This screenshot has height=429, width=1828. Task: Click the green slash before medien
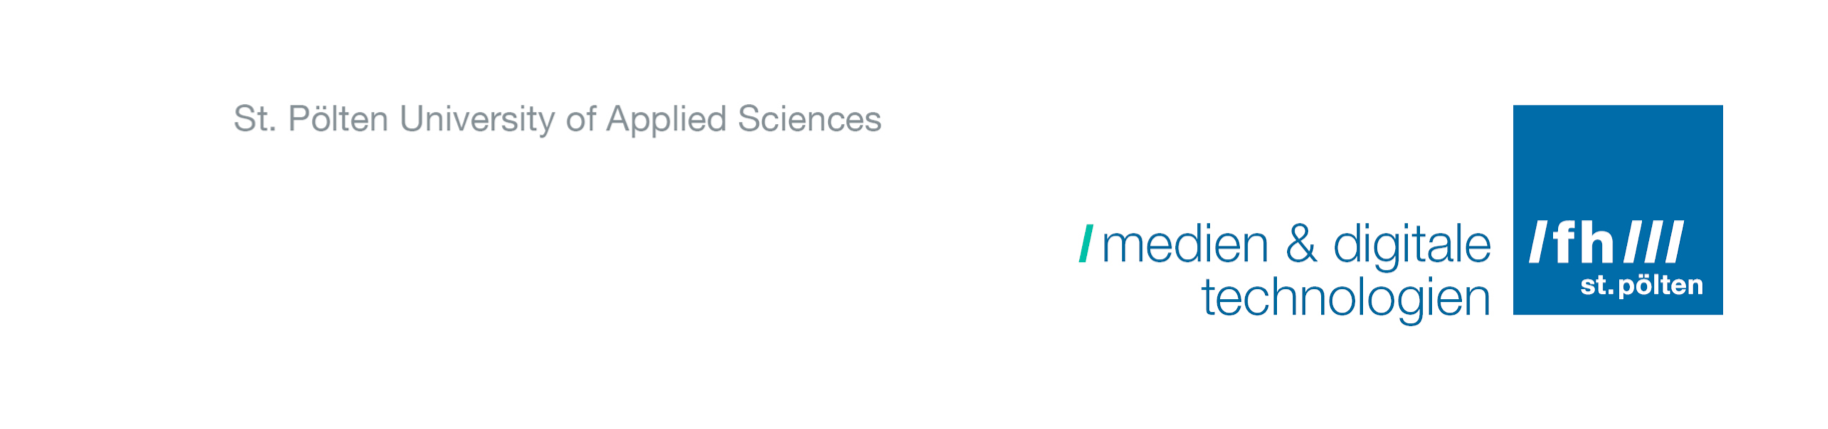pyautogui.click(x=1085, y=244)
